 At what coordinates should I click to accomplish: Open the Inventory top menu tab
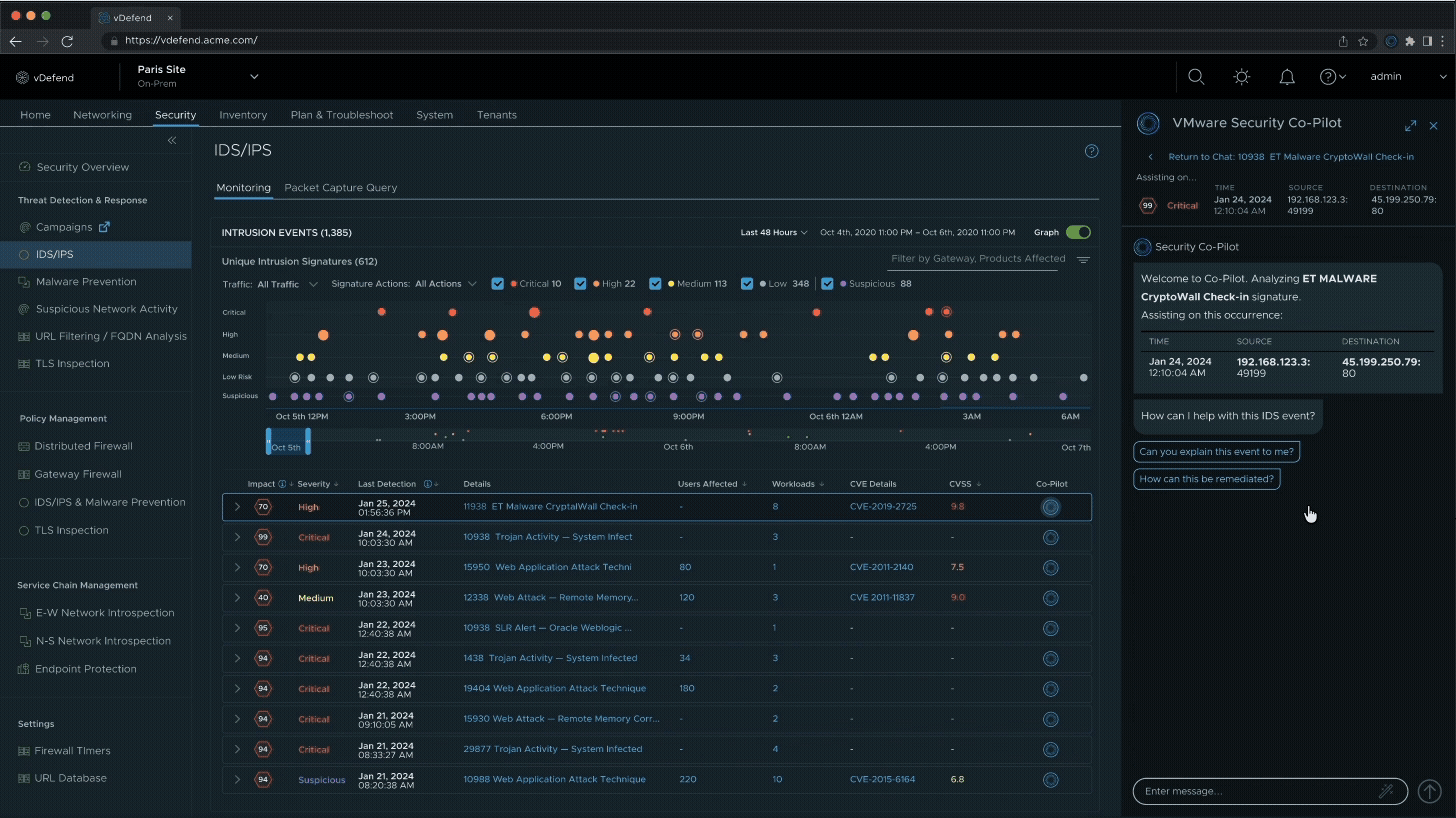pyautogui.click(x=243, y=115)
